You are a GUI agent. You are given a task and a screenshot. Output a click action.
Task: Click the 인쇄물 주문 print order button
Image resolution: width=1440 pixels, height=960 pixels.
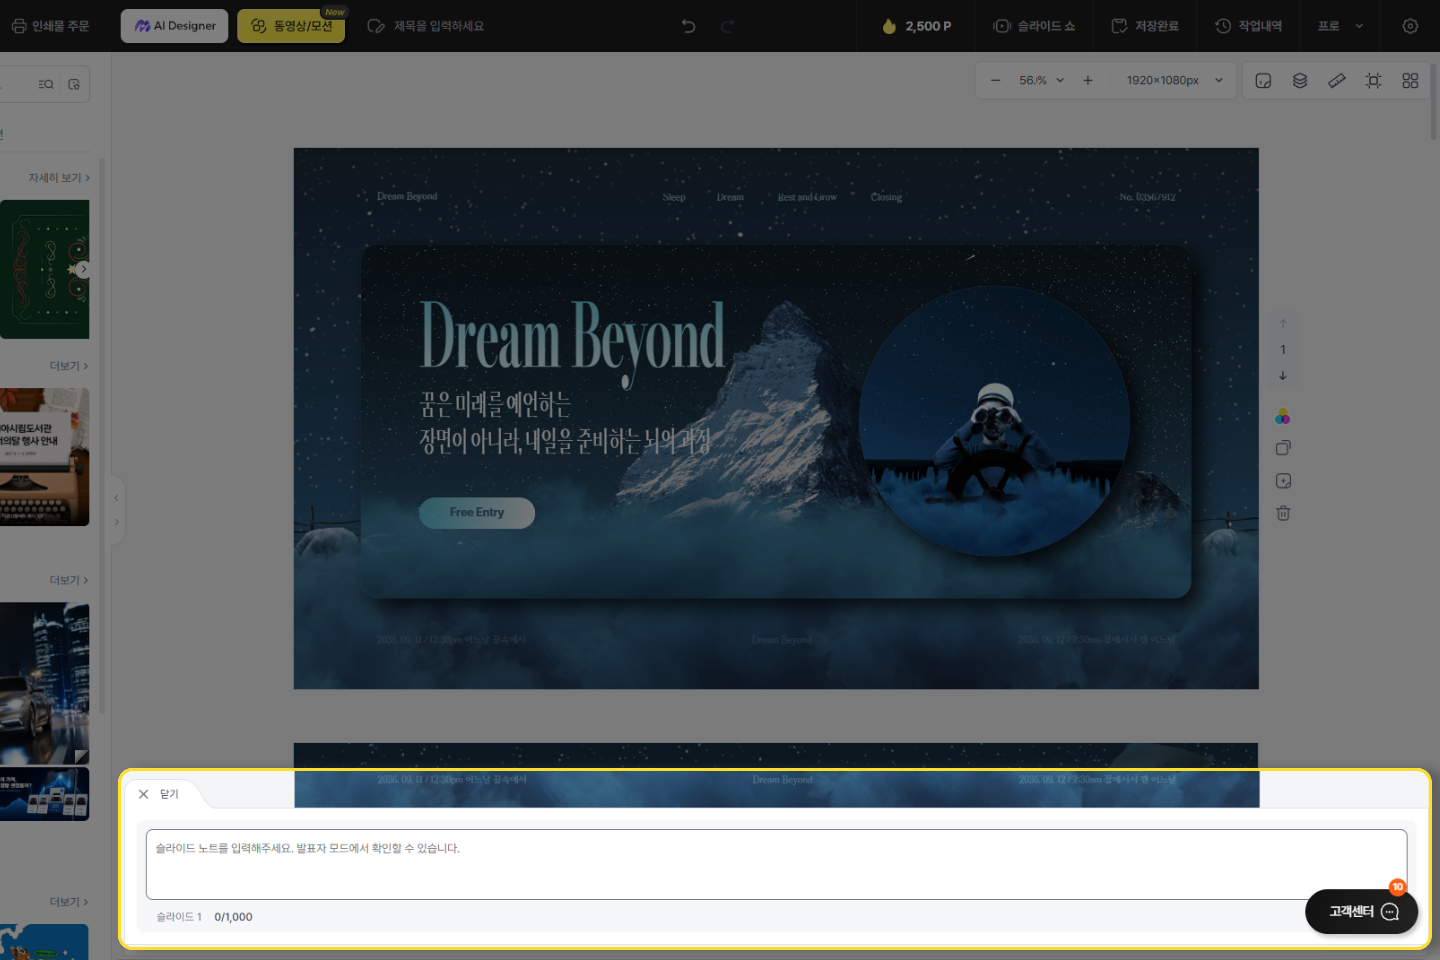50,26
